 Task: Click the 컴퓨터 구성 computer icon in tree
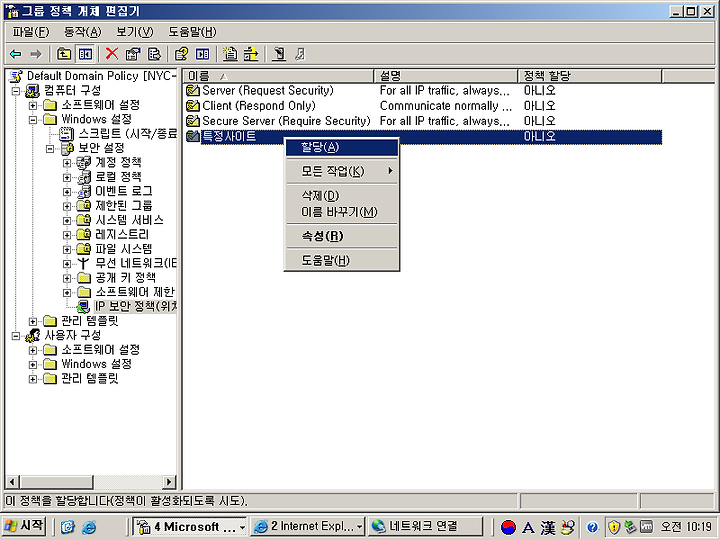click(x=32, y=90)
